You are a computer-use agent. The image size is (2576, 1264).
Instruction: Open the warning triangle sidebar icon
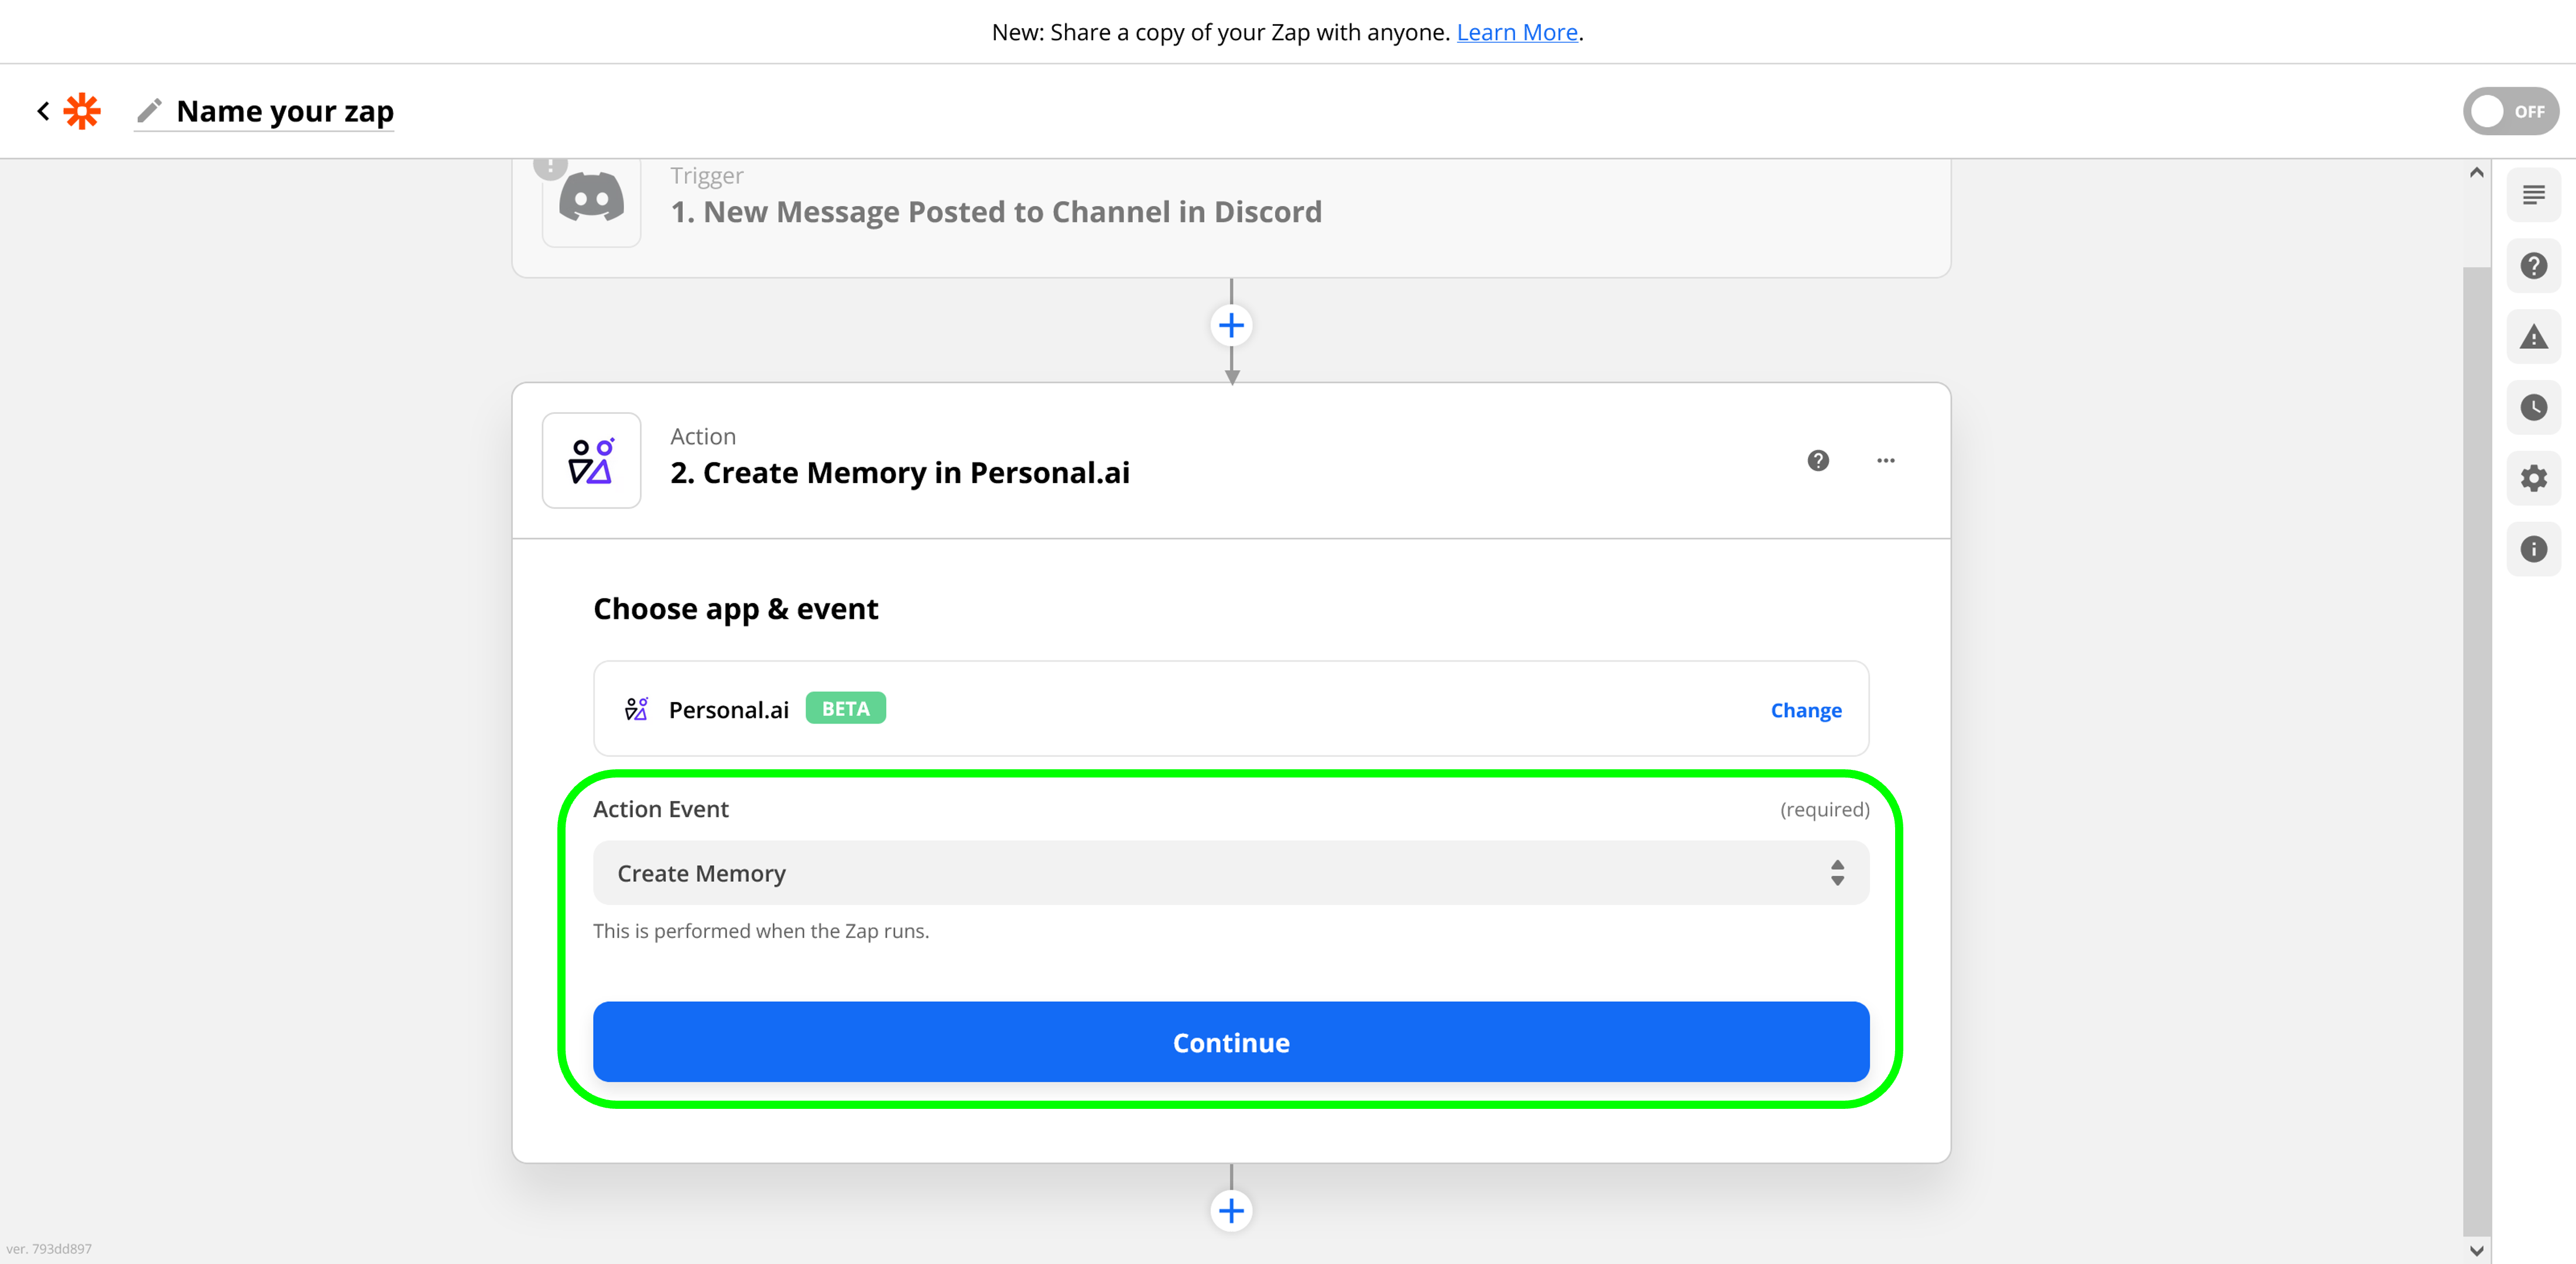[x=2533, y=337]
